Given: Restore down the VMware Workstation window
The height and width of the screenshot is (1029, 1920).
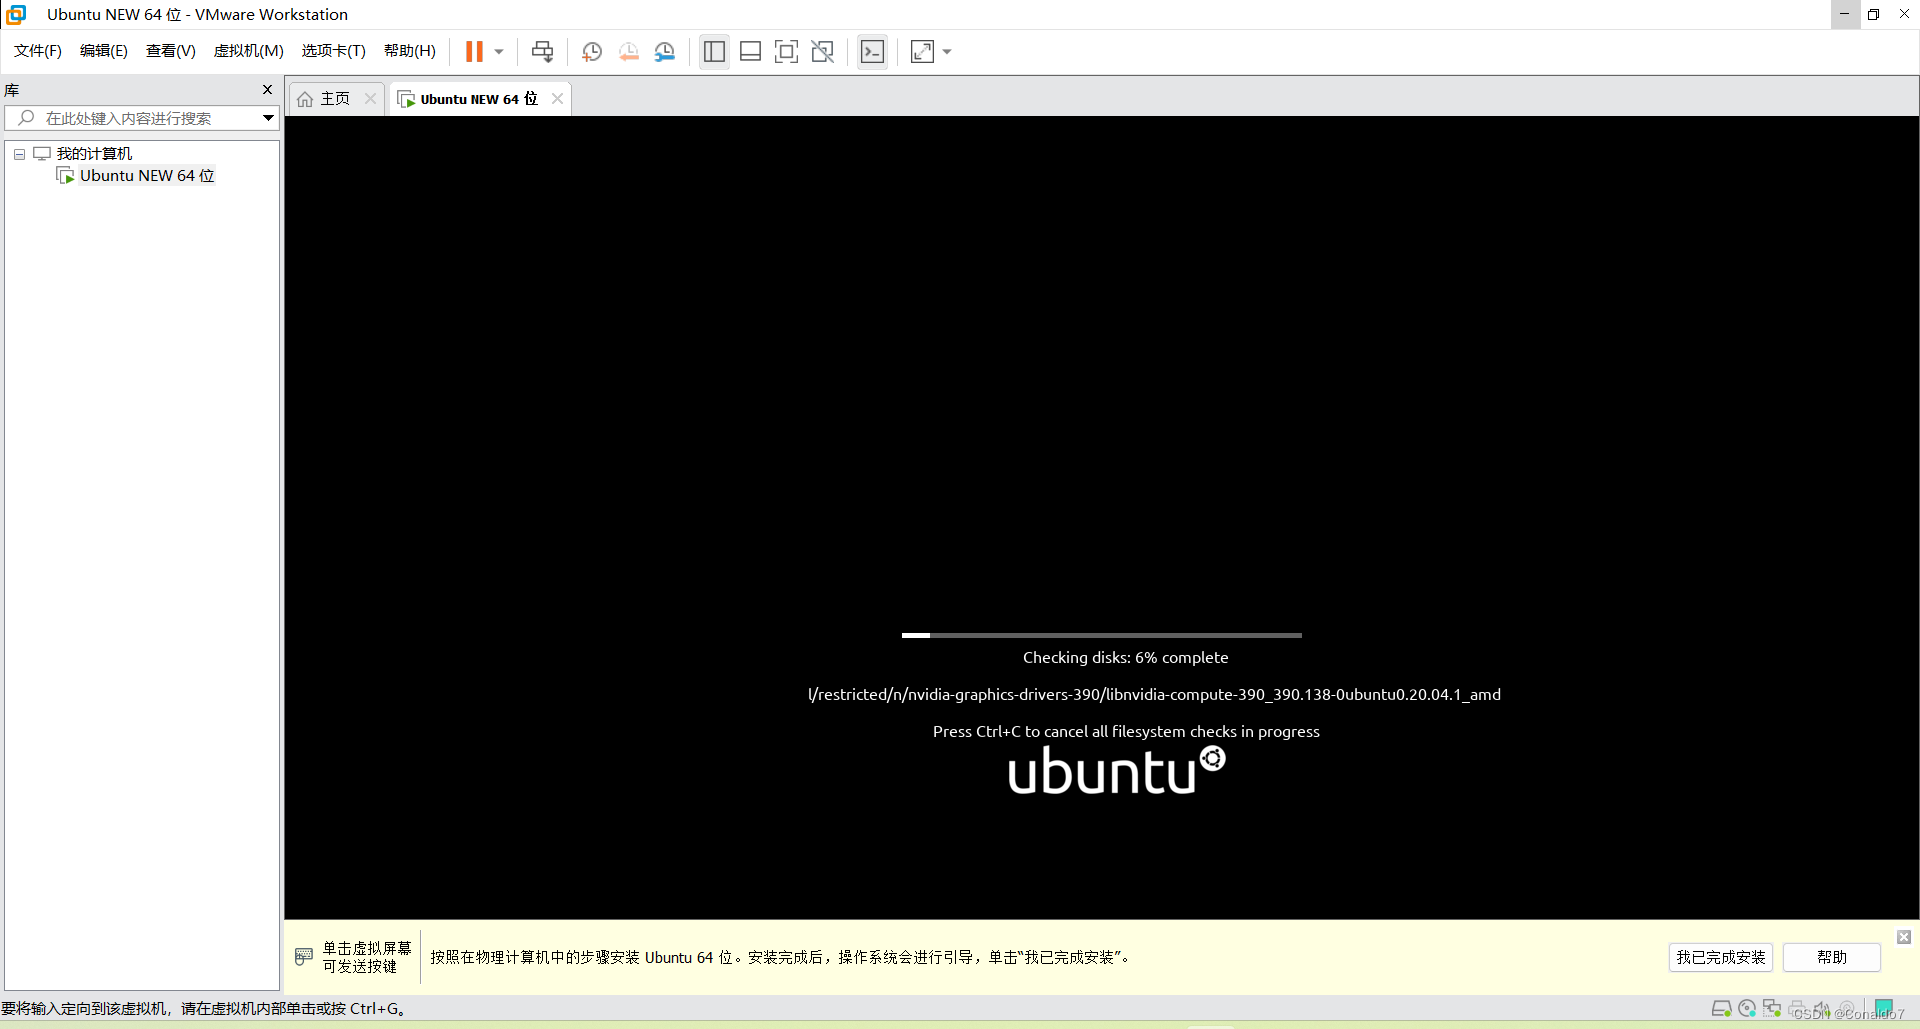Looking at the screenshot, I should [1874, 14].
